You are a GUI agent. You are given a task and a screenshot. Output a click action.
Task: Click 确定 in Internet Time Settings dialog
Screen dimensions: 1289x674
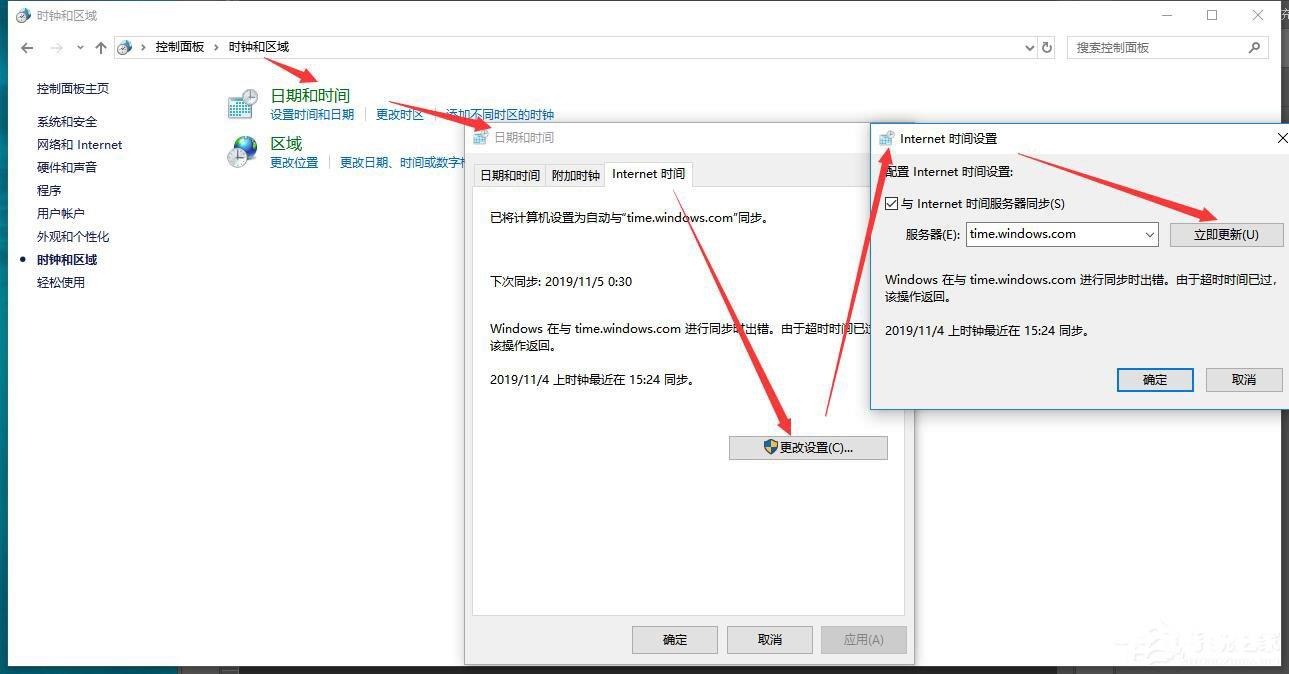[1155, 379]
